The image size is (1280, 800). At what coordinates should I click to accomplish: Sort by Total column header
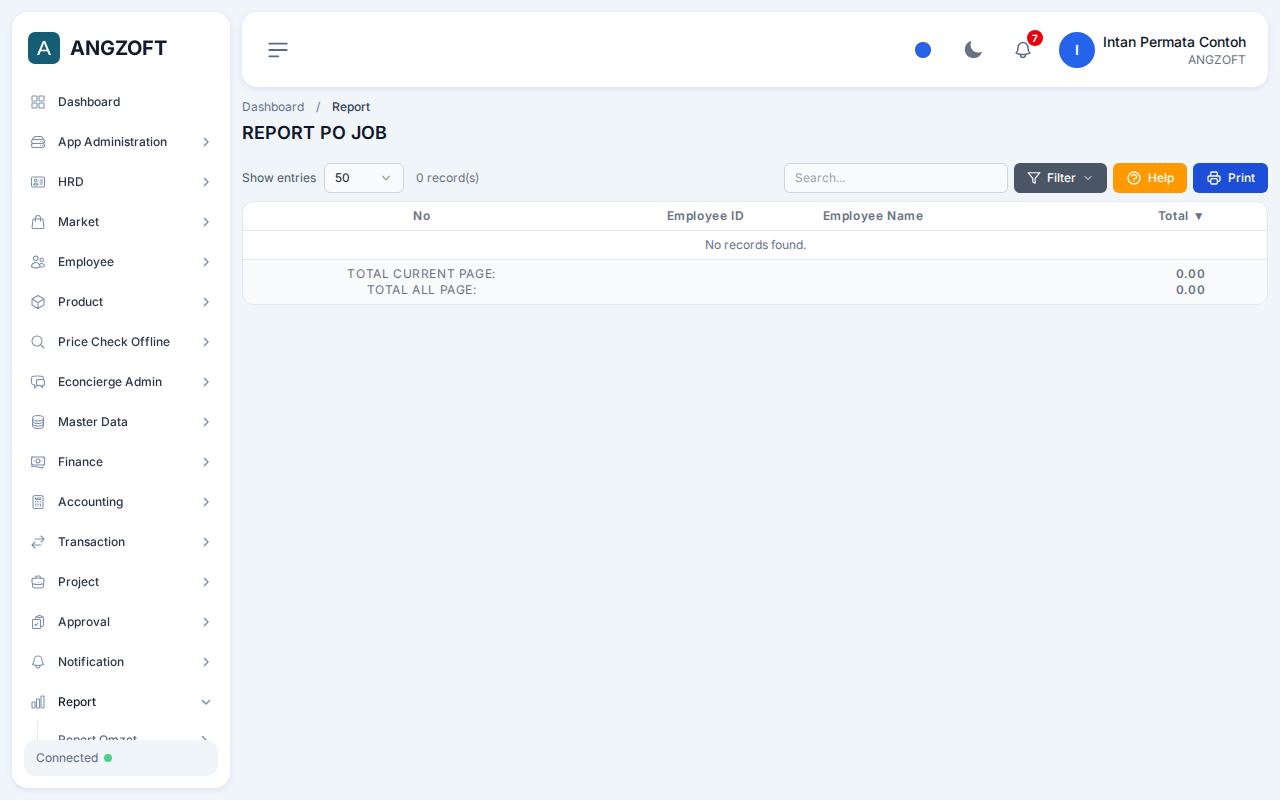click(x=1180, y=216)
